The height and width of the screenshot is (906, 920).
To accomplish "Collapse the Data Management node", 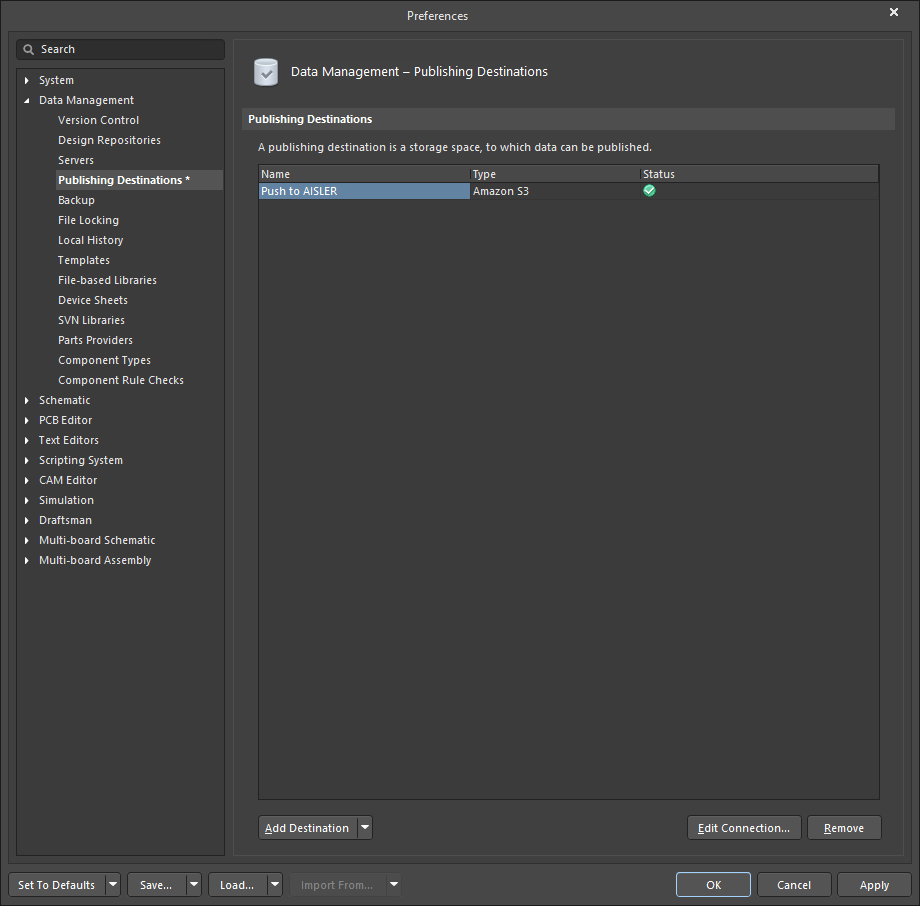I will click(x=26, y=100).
